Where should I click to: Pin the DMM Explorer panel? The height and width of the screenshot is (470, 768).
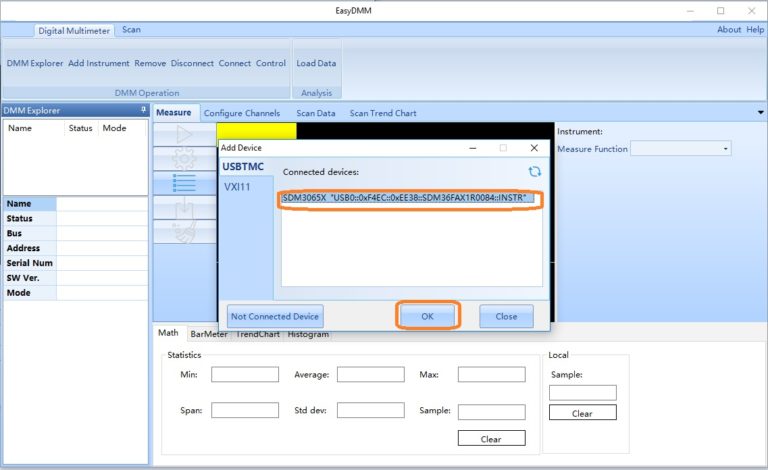[143, 110]
